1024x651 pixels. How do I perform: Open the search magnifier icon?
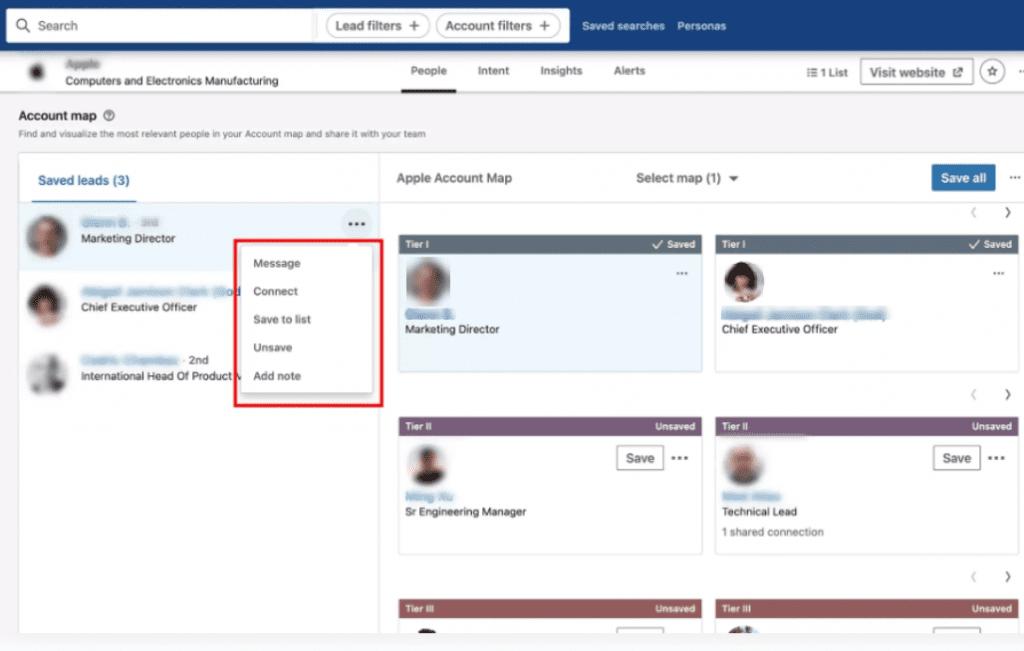pyautogui.click(x=24, y=24)
